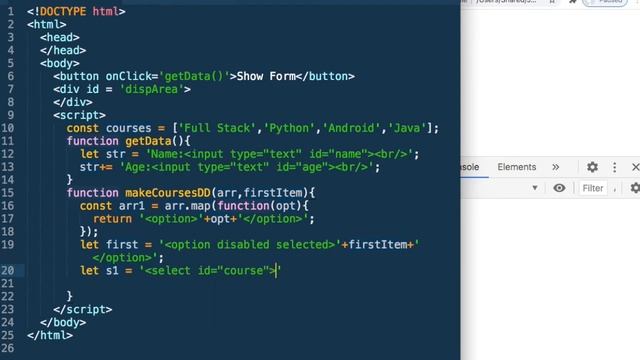This screenshot has height=360, width=640.
Task: Click the 'Age:' input string on line 13
Action: click(247, 167)
